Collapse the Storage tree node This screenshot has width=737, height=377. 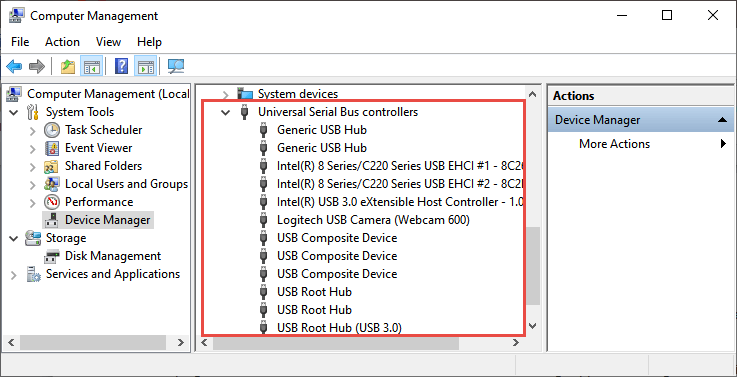tap(14, 239)
